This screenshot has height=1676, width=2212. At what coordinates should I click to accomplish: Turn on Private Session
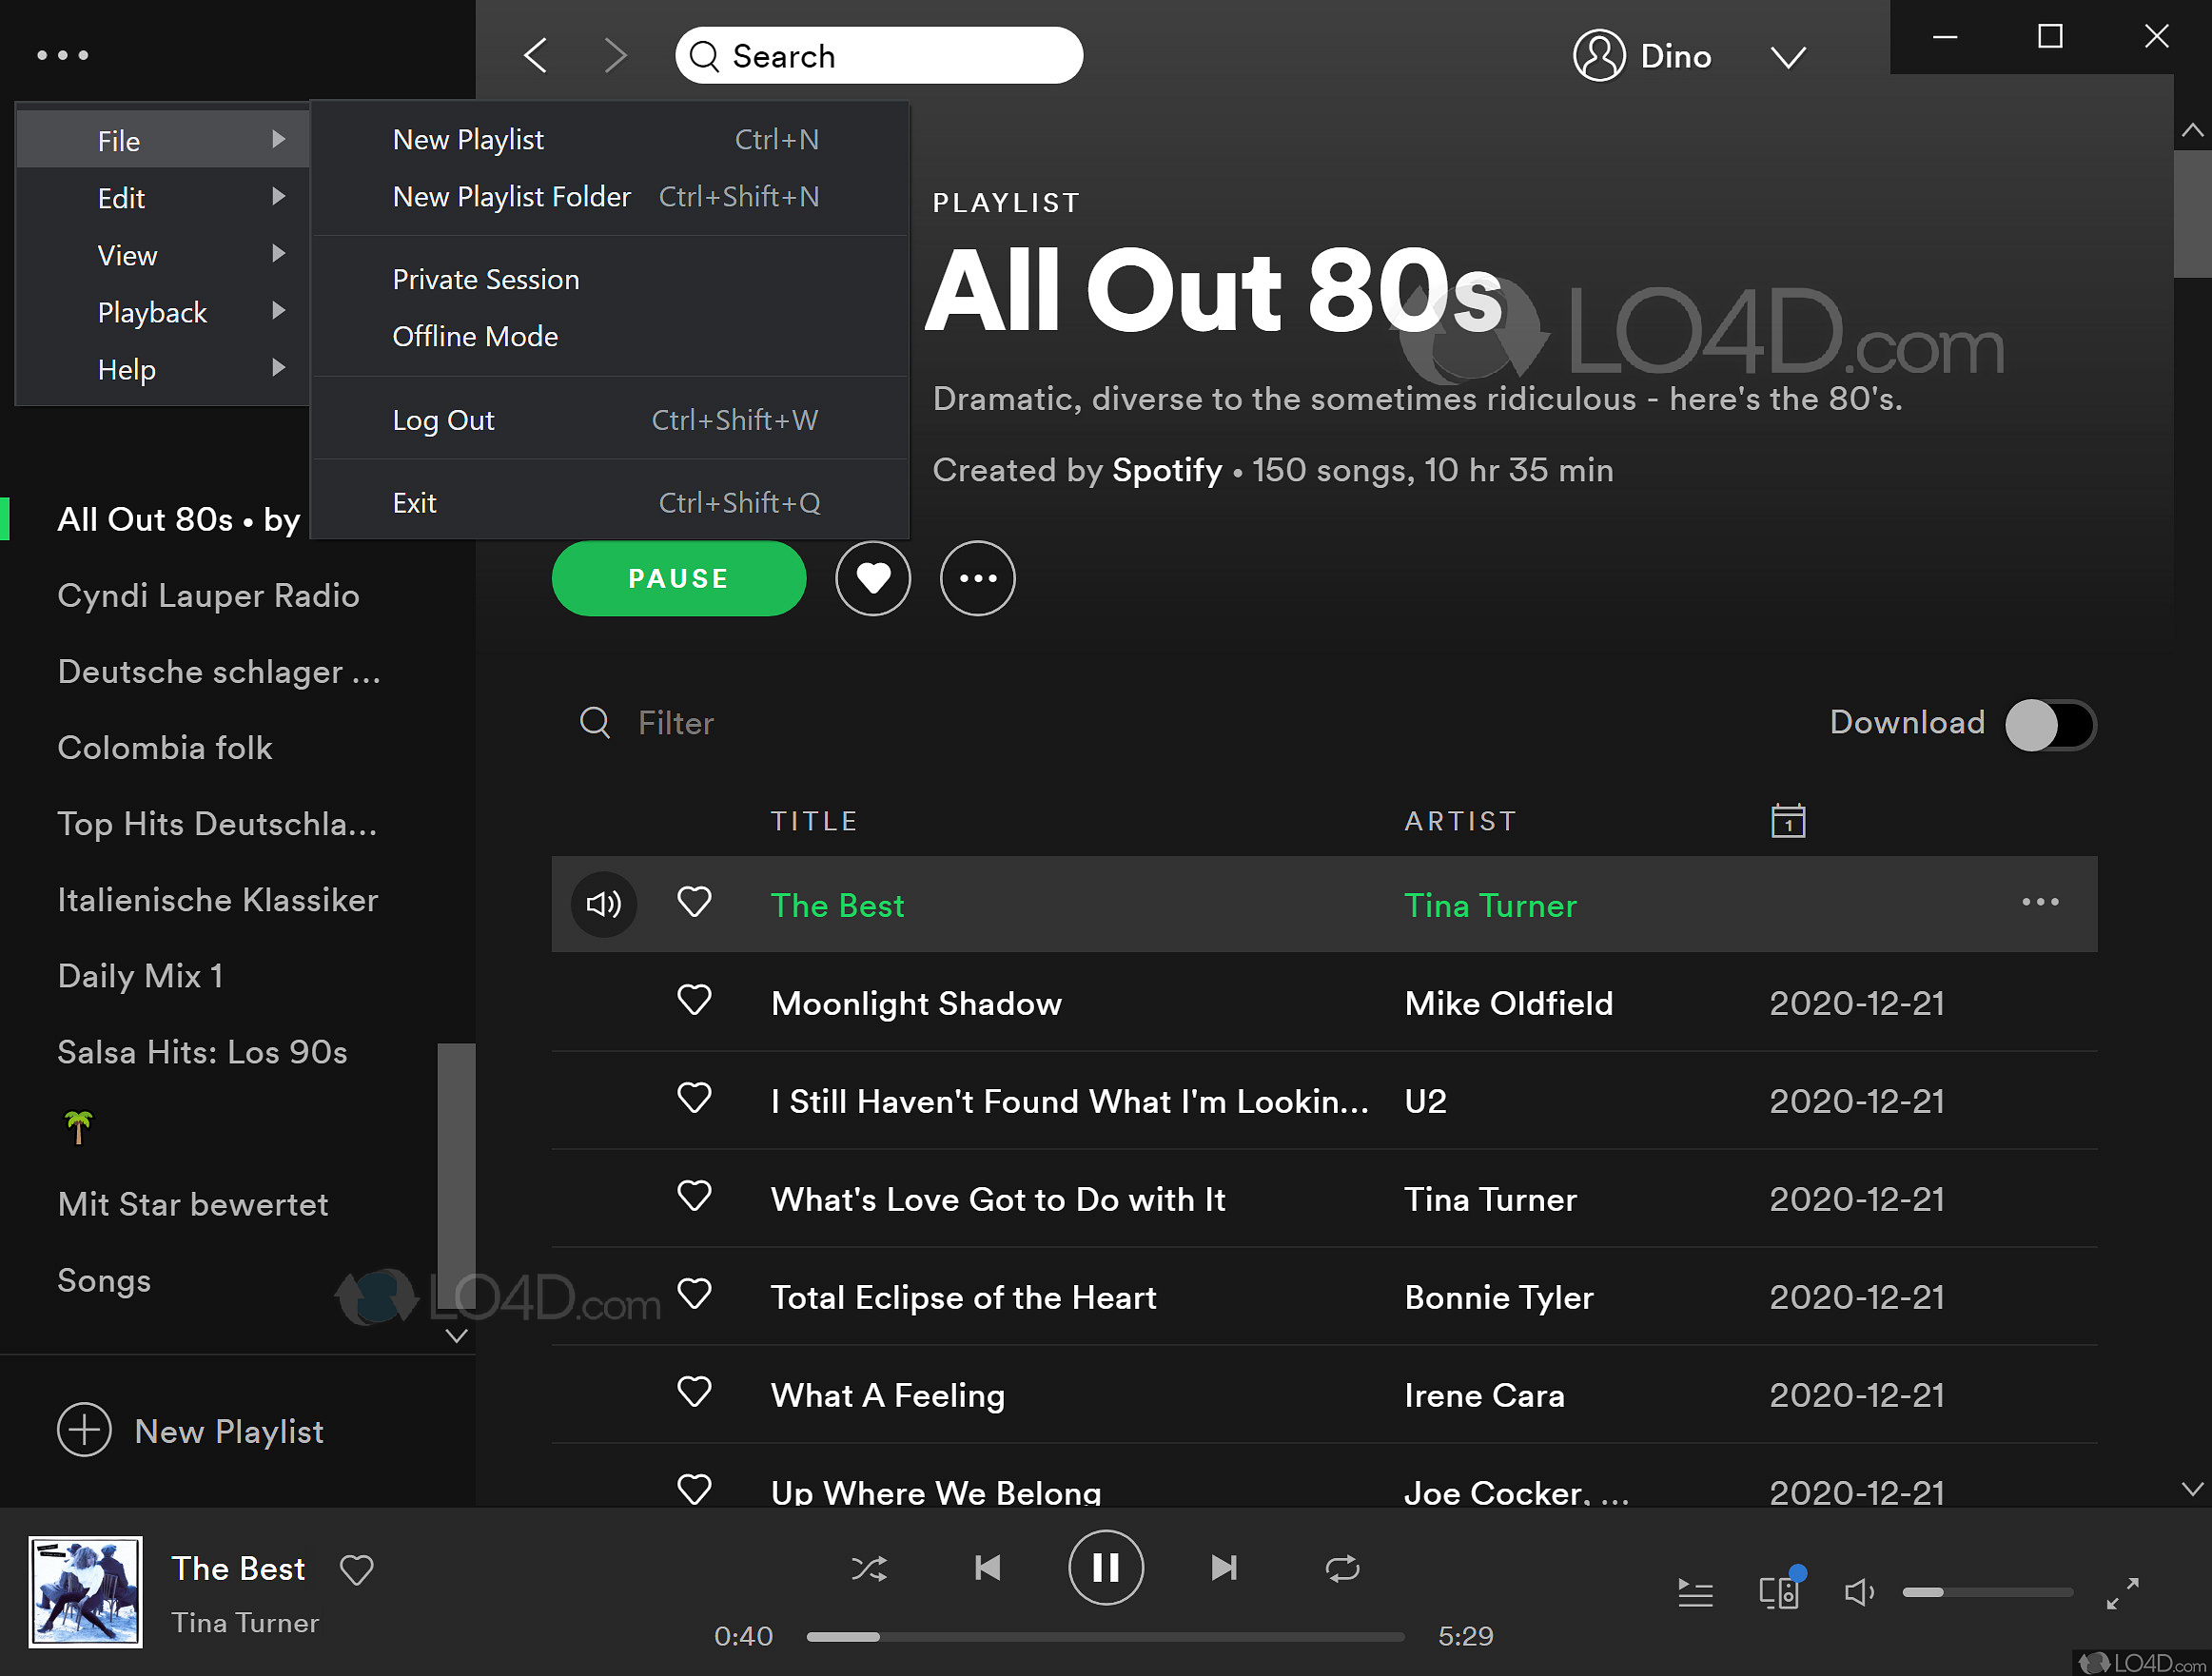tap(485, 279)
